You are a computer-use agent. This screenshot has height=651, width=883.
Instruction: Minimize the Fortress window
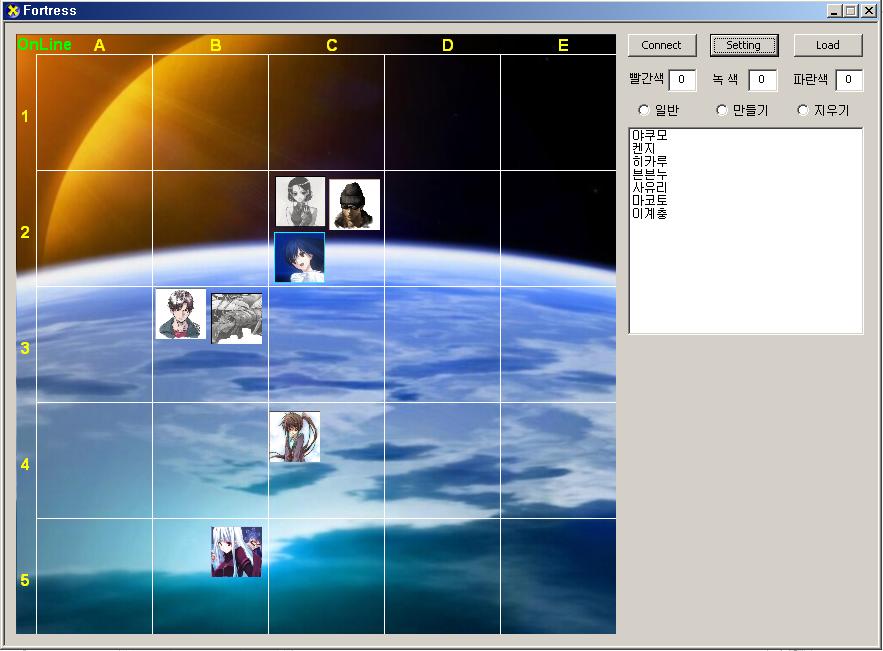[x=834, y=11]
